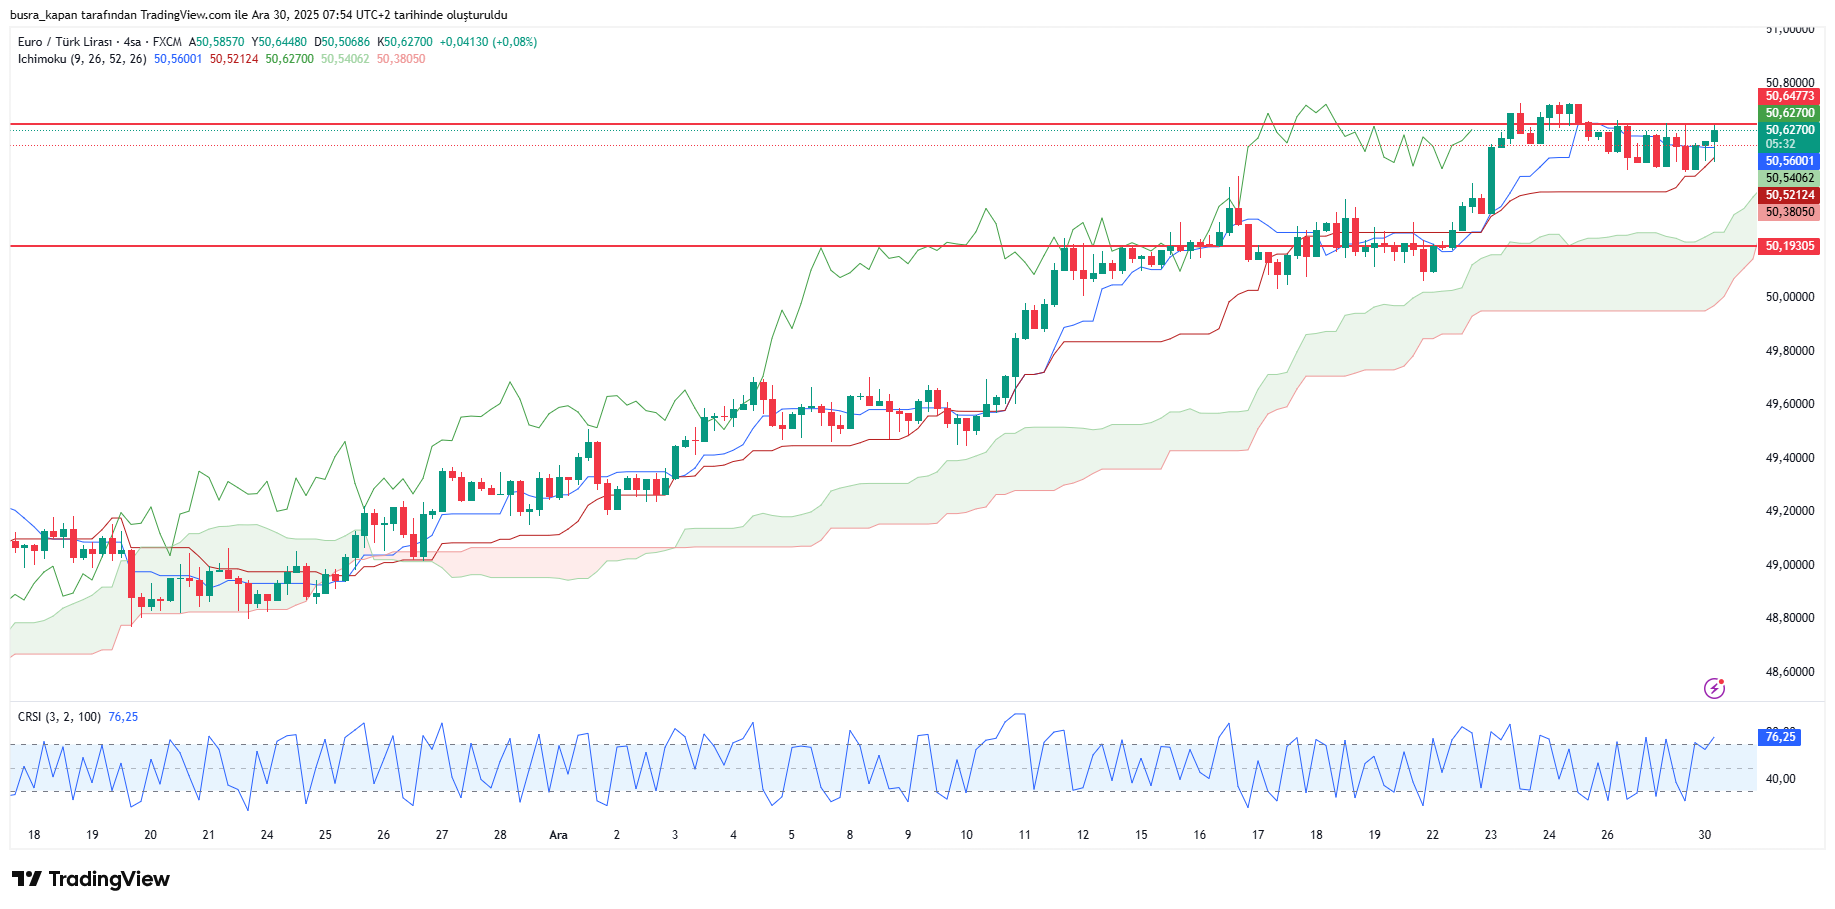The image size is (1835, 909).
Task: Click the +0,04130 (+0,08%) change value
Action: pos(488,42)
